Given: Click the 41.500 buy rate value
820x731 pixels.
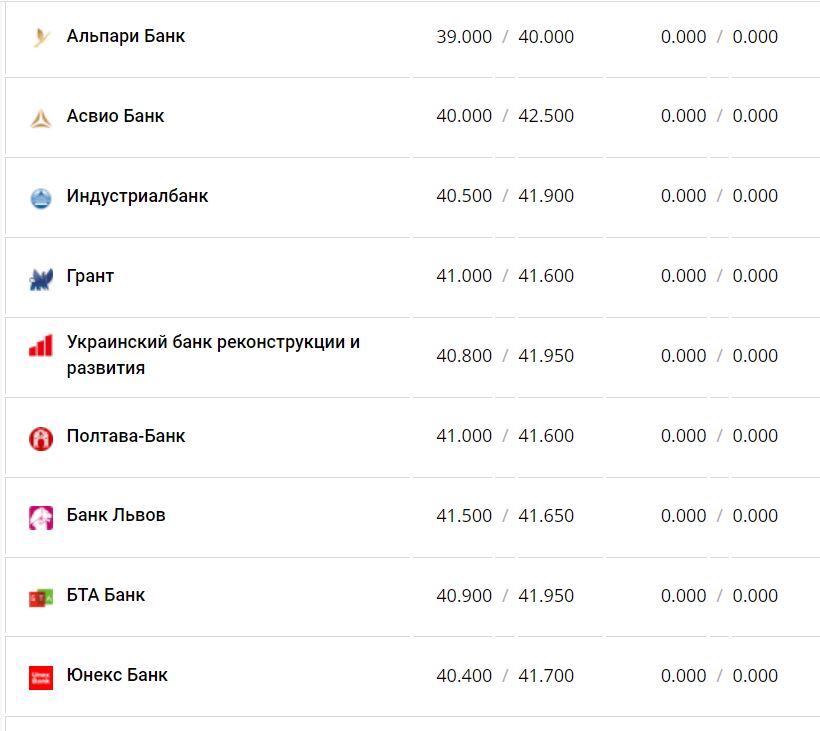Looking at the screenshot, I should [464, 516].
